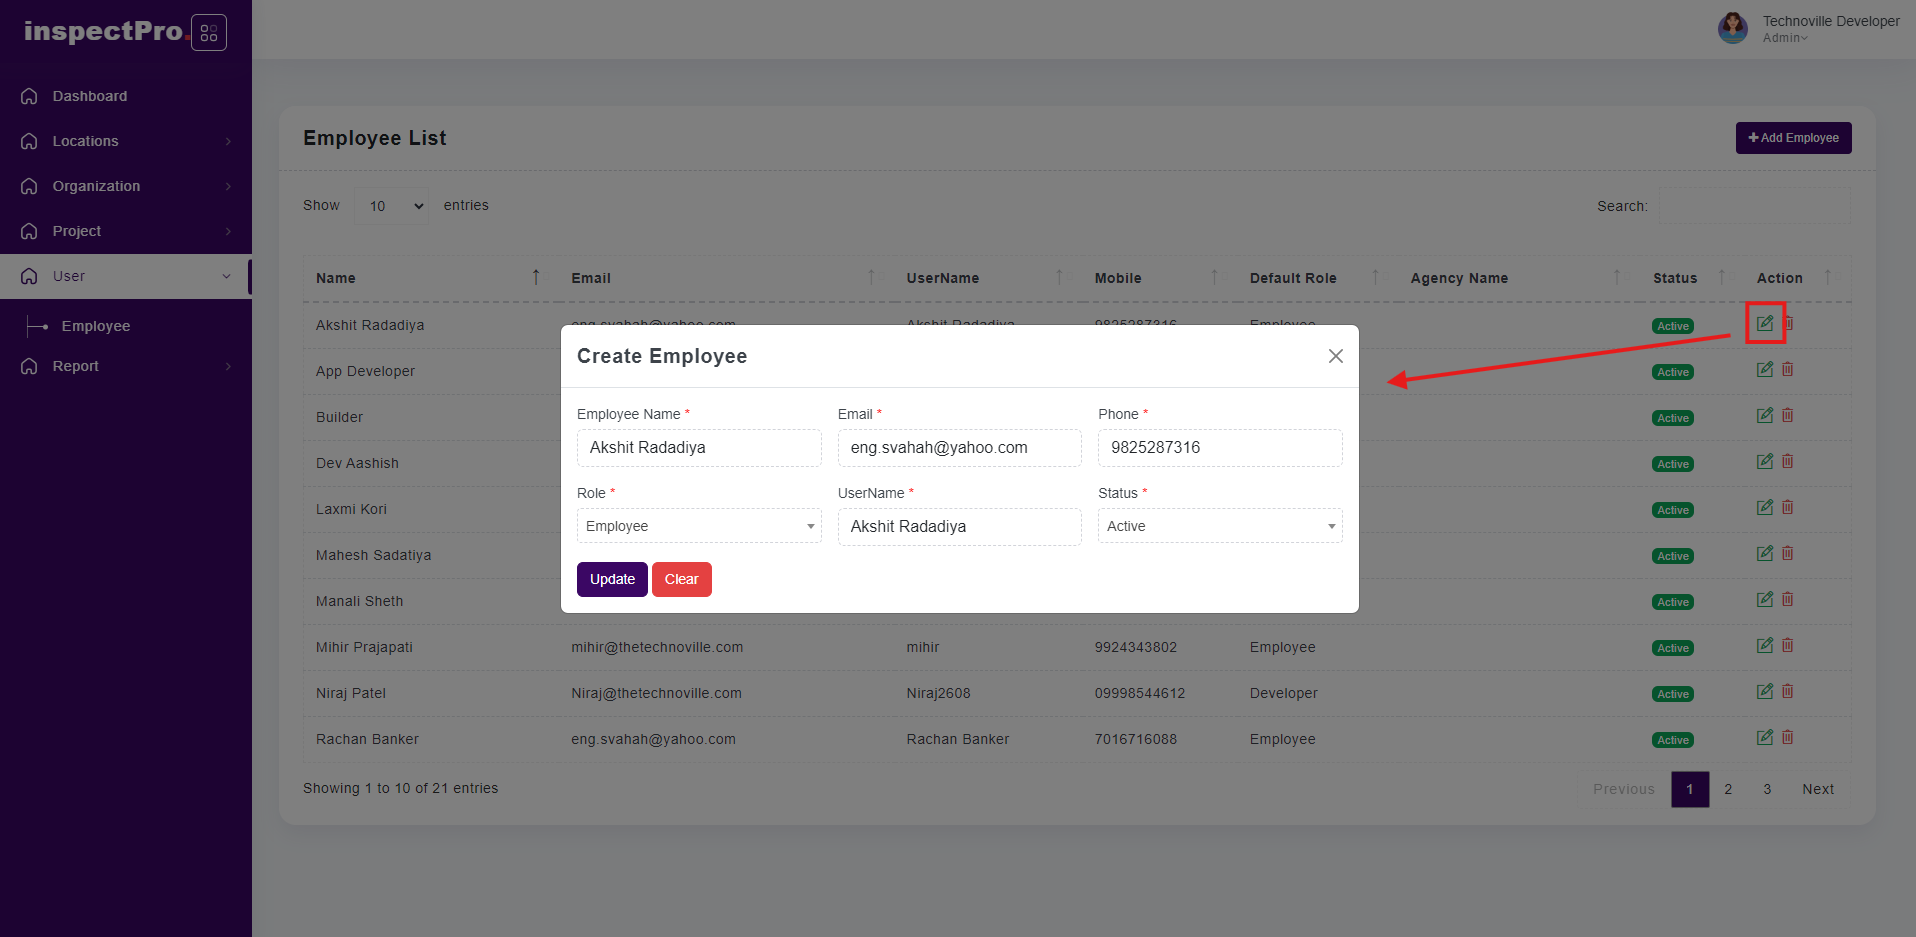The height and width of the screenshot is (937, 1916).
Task: Open Dashboard in the sidebar
Action: click(90, 96)
